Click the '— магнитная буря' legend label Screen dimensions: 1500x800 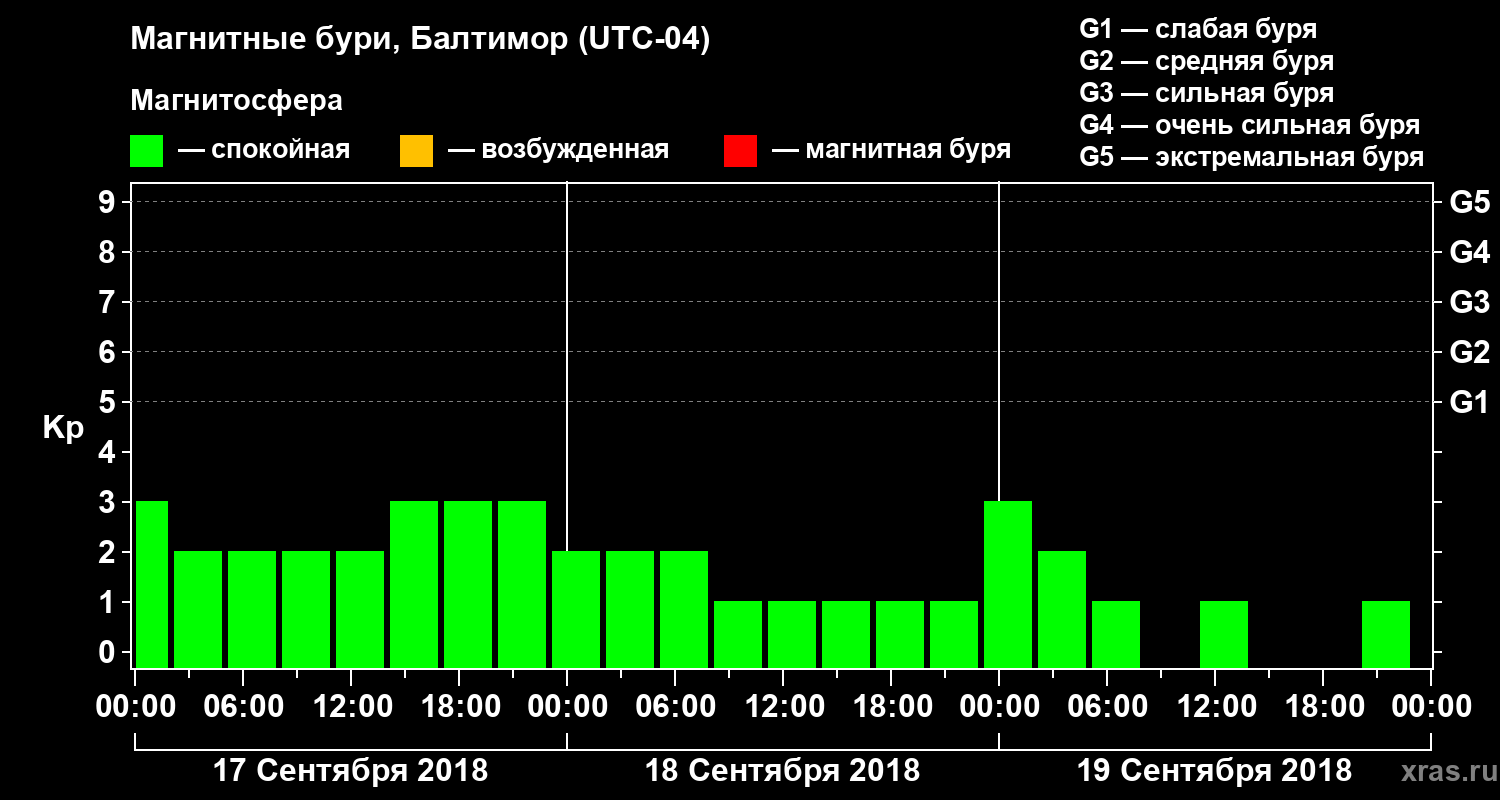coord(891,150)
